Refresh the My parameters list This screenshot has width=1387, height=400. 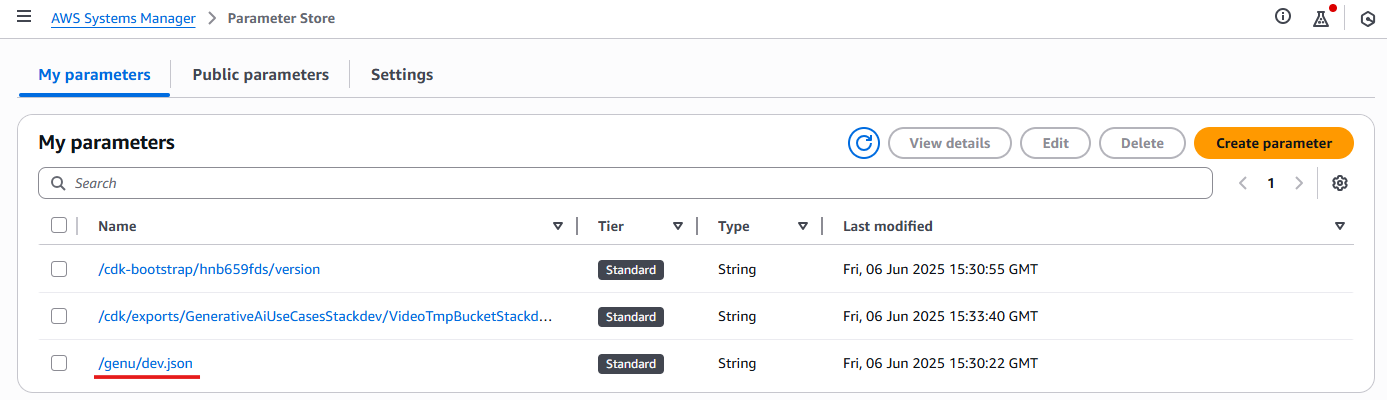click(x=863, y=143)
